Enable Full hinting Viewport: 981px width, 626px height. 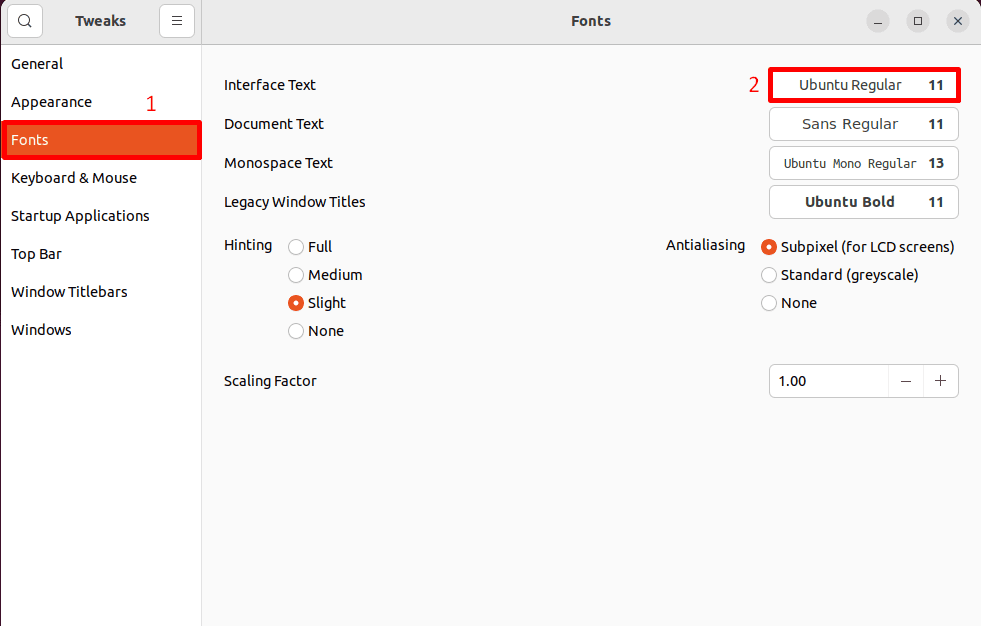point(296,246)
